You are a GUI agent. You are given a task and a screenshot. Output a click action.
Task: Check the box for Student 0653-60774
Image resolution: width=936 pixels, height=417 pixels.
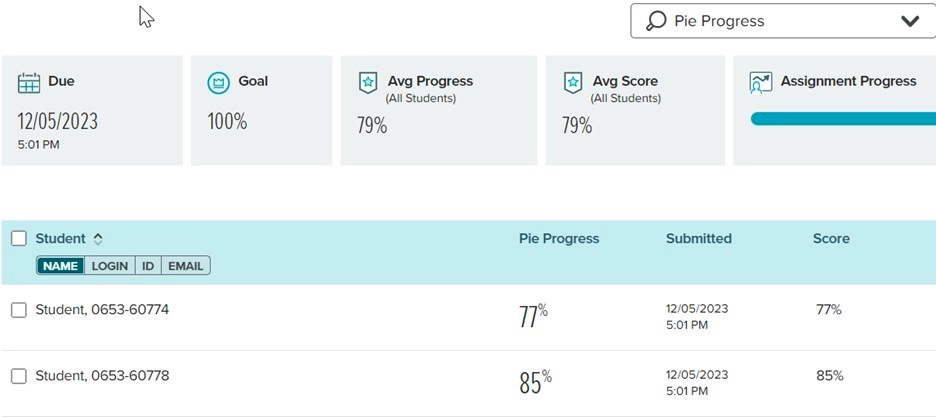[x=19, y=310]
